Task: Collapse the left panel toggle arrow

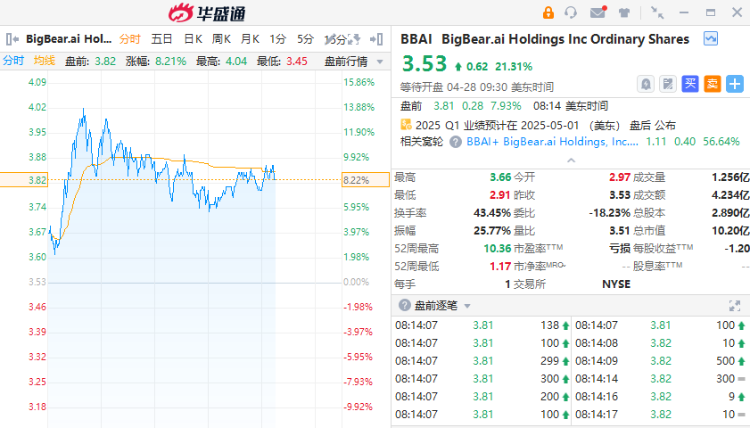Action: point(9,39)
